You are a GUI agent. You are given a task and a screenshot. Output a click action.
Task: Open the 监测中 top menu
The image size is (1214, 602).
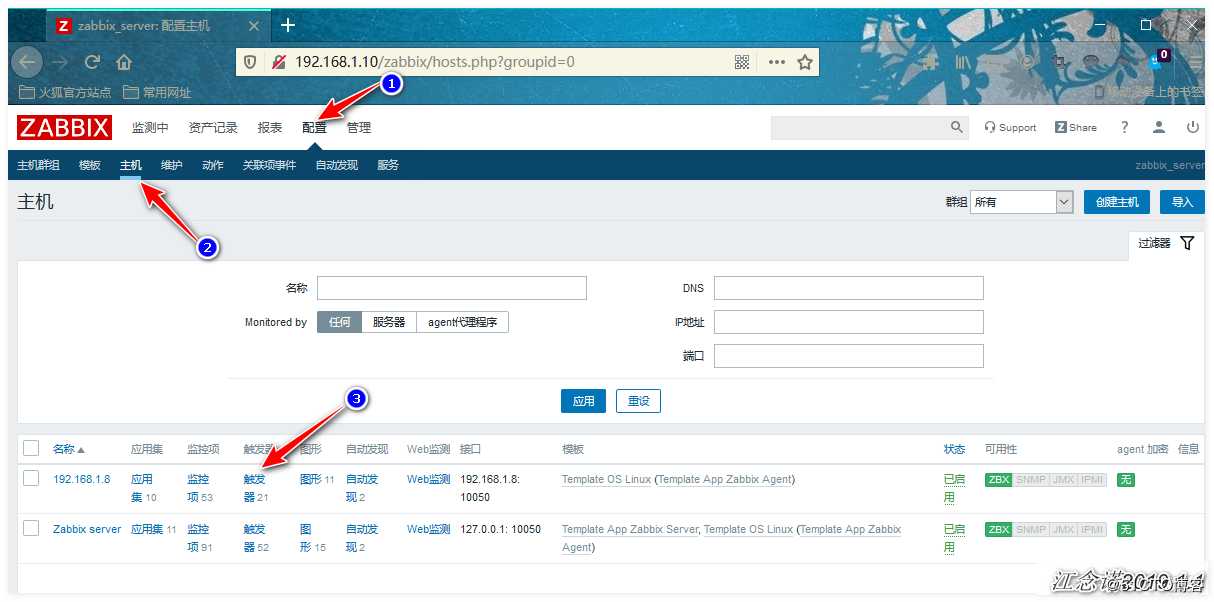[x=150, y=128]
